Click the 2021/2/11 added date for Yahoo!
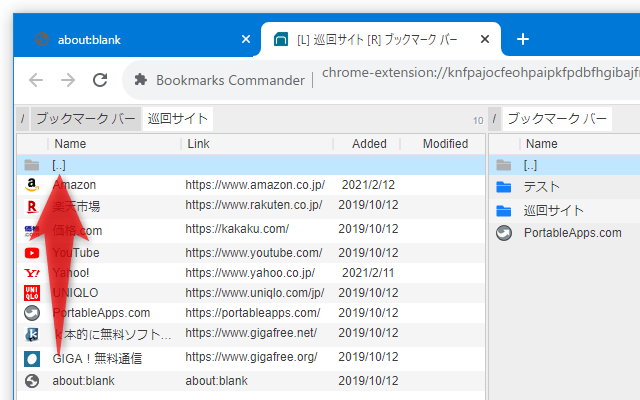Screen dimensions: 640x400 tap(368, 273)
